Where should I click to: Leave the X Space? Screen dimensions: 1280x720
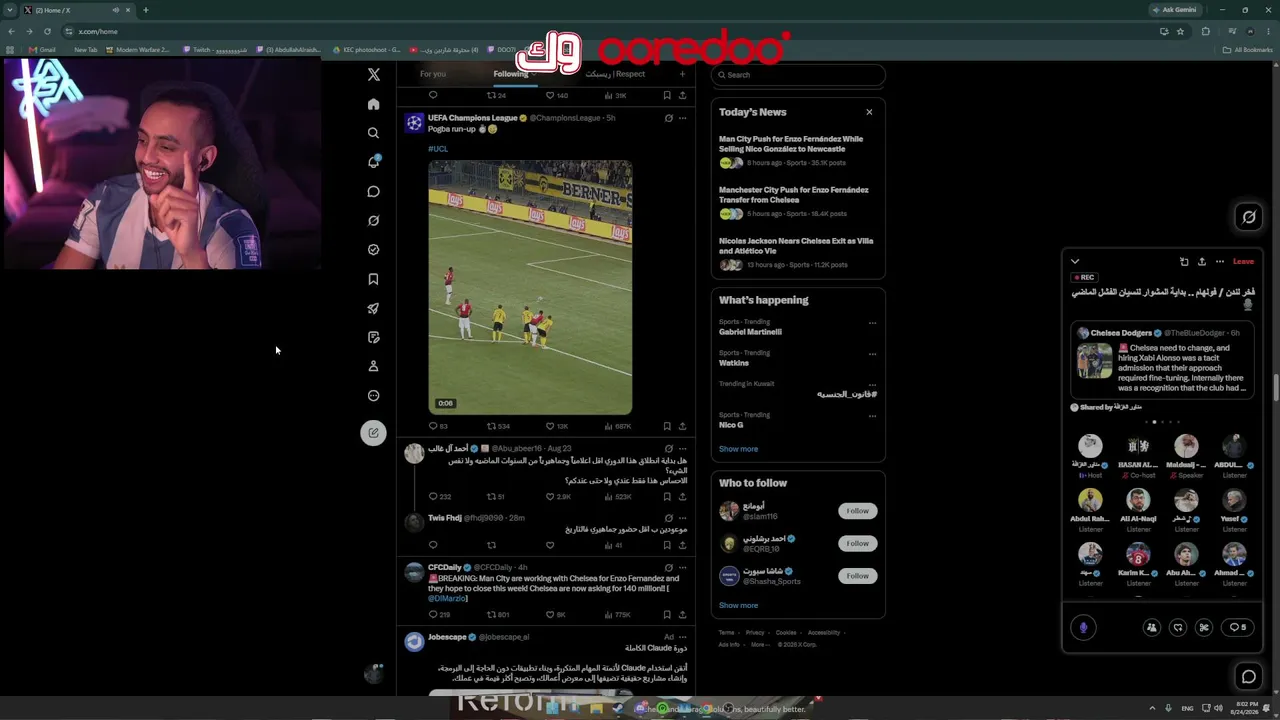[x=1243, y=262]
